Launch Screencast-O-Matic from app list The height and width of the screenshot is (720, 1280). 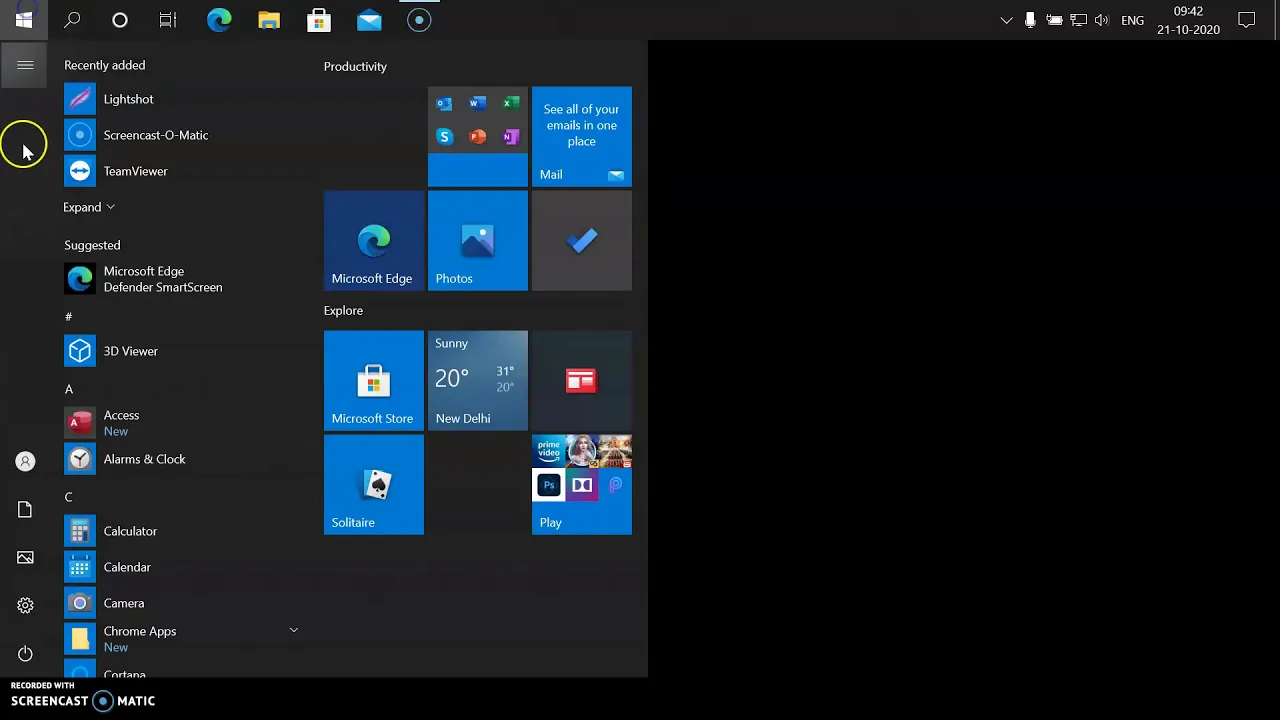180,135
